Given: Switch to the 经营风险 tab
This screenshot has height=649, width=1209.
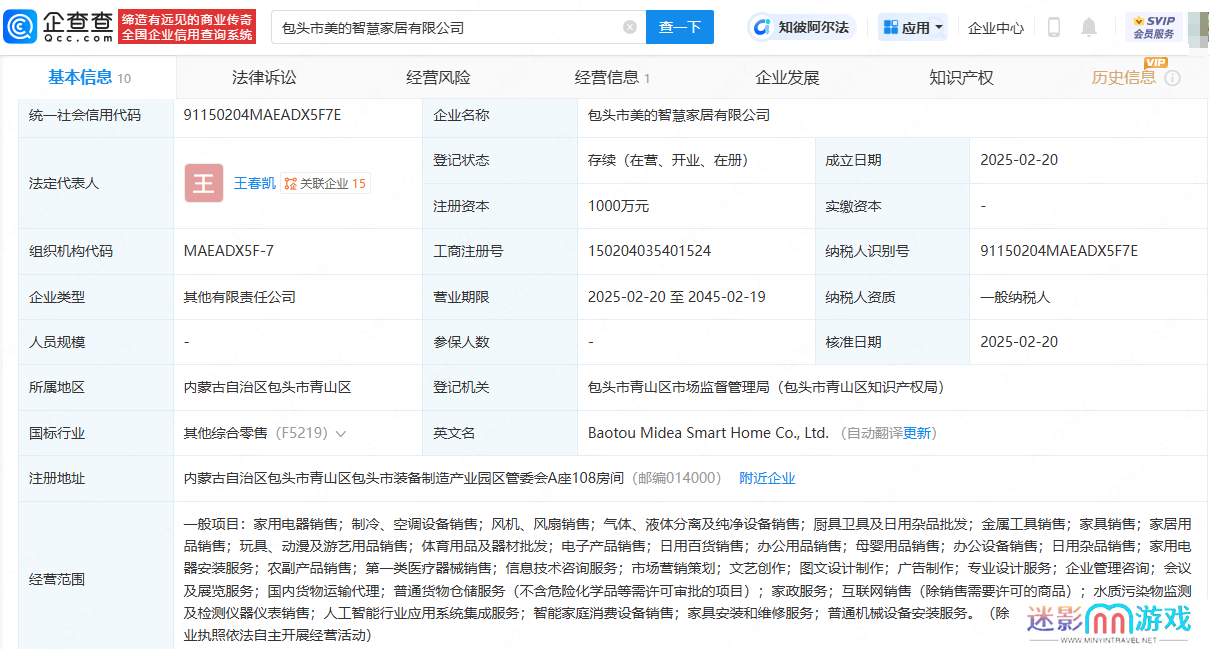Looking at the screenshot, I should (438, 77).
